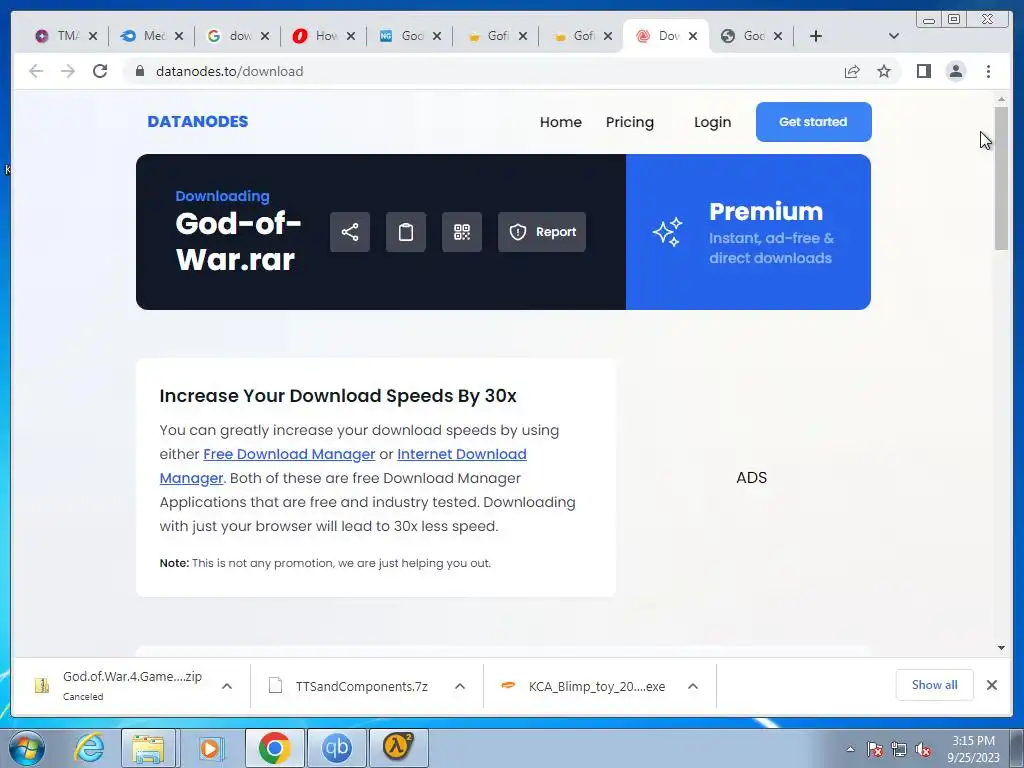Screen dimensions: 1024x768
Task: Show all downloads
Action: (x=935, y=684)
